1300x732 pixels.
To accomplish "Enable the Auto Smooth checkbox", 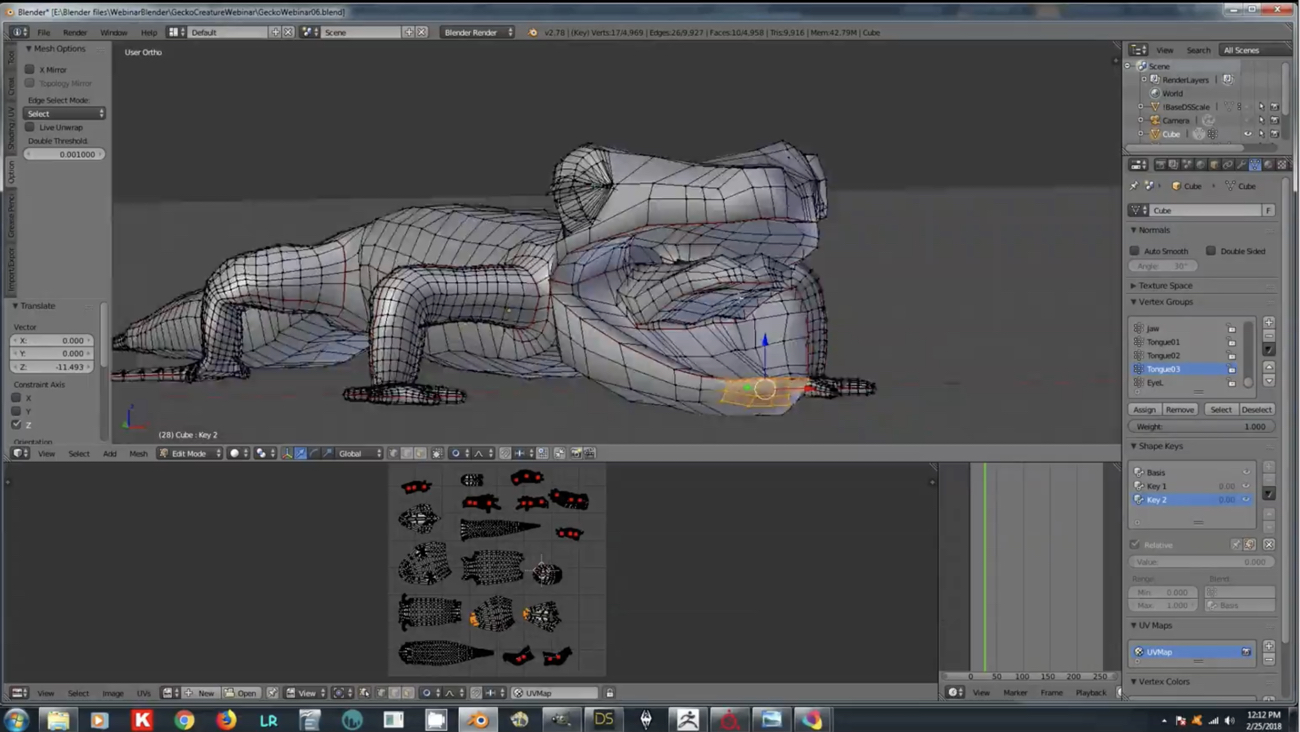I will tap(1135, 251).
